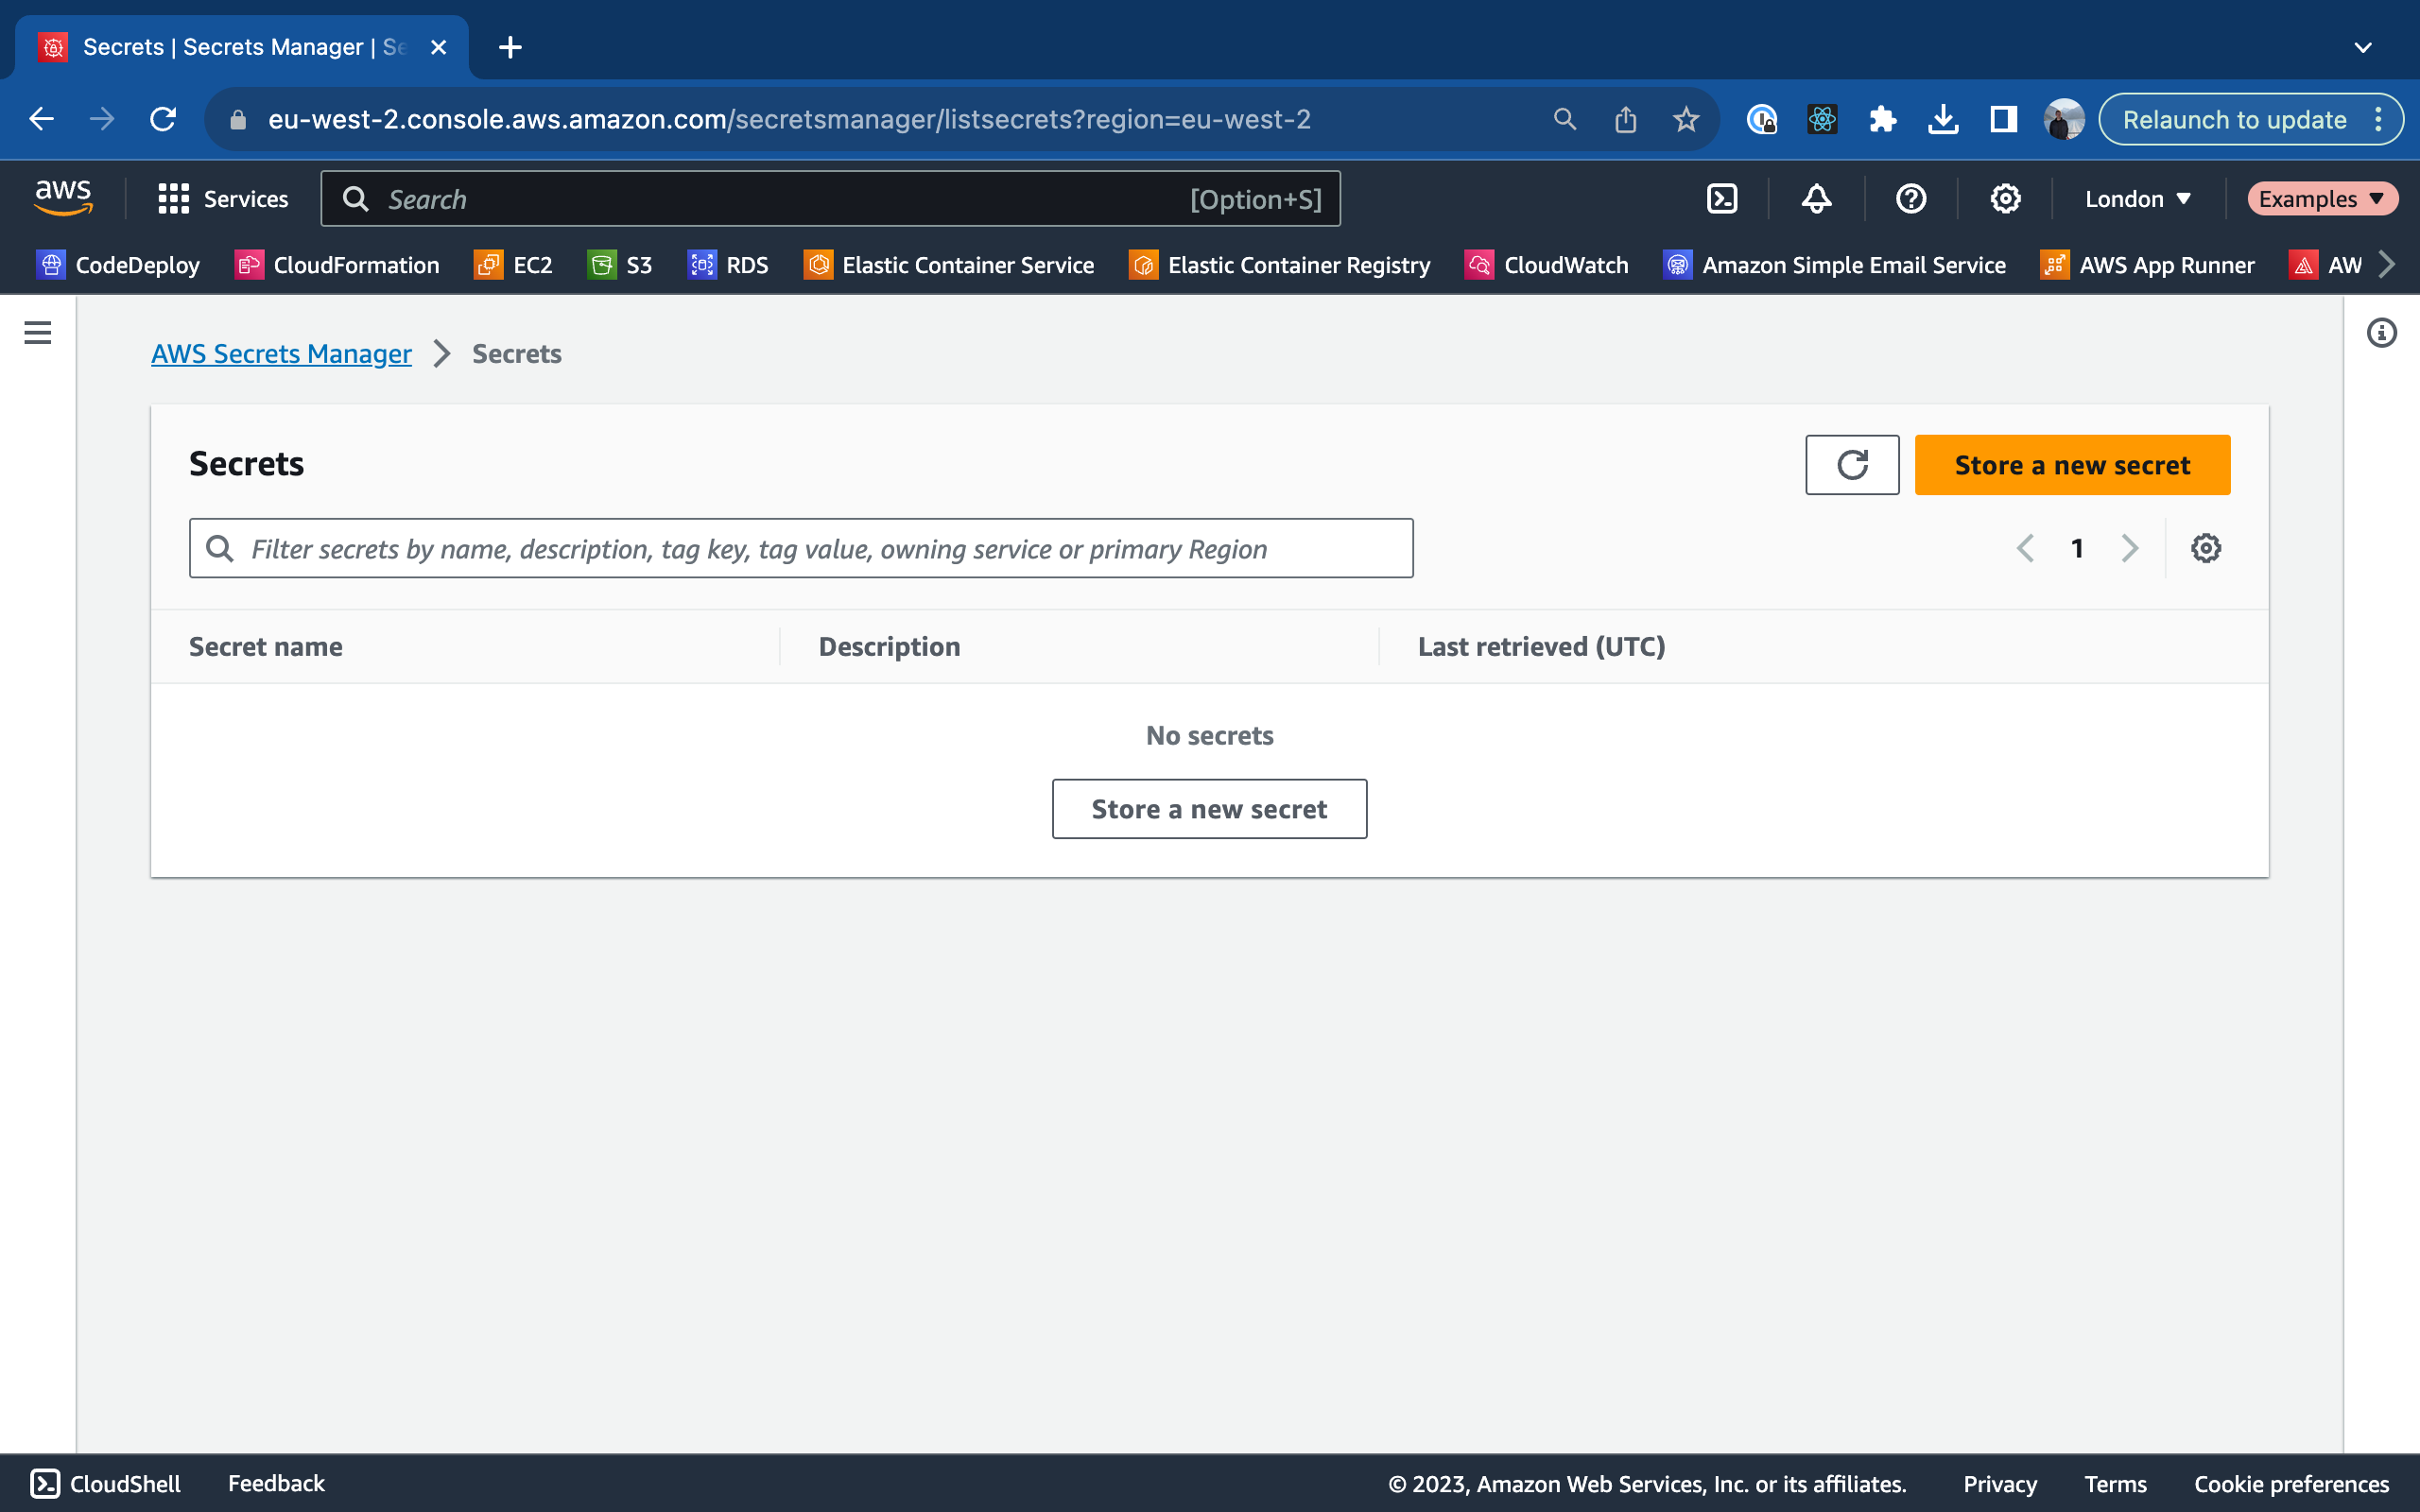Click the Description column header
Image resolution: width=2420 pixels, height=1512 pixels.
click(x=889, y=647)
